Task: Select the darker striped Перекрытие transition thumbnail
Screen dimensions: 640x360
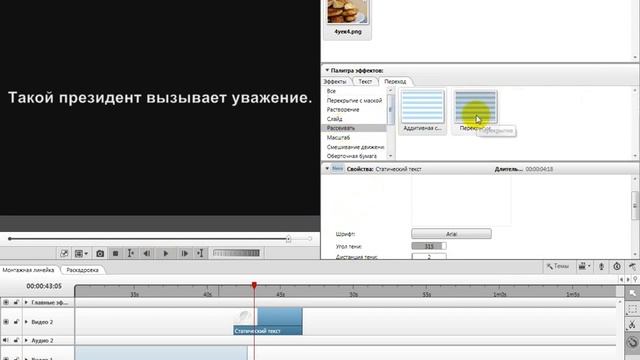Action: click(476, 107)
